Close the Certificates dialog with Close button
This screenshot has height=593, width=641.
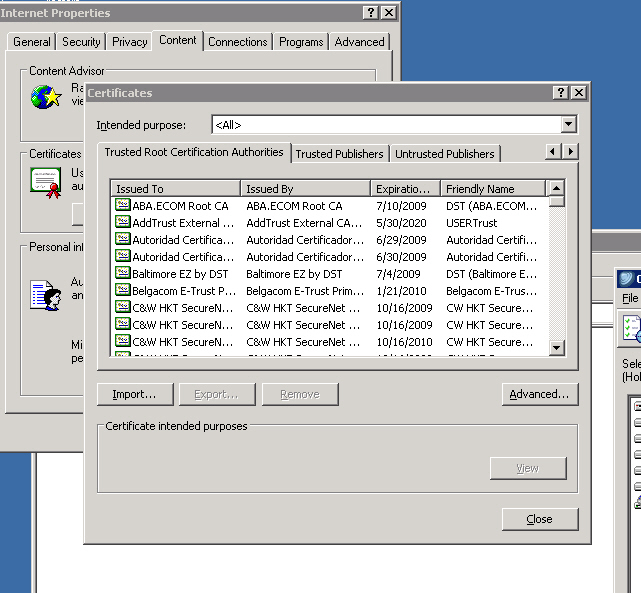pos(540,519)
